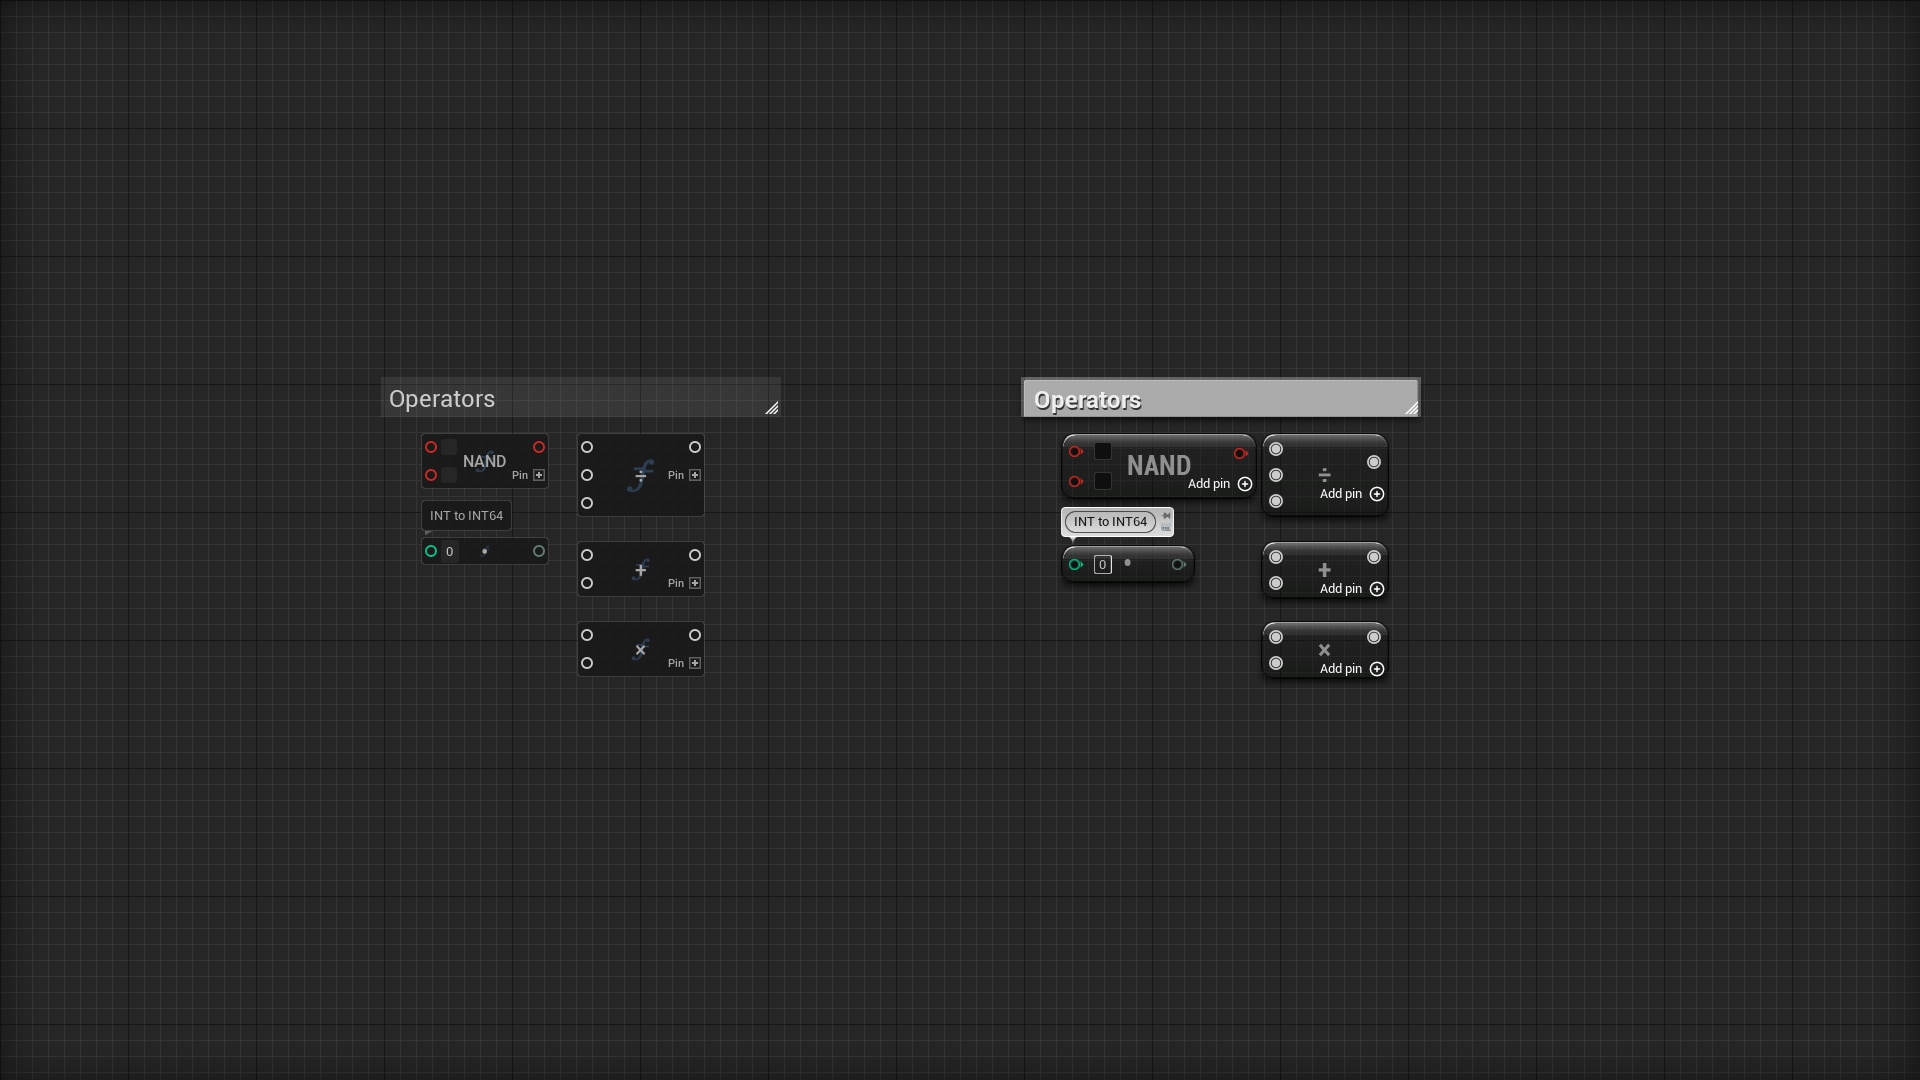This screenshot has width=1920, height=1080.
Task: Toggle the bottom input checkbox on the right NAND node
Action: click(x=1103, y=481)
